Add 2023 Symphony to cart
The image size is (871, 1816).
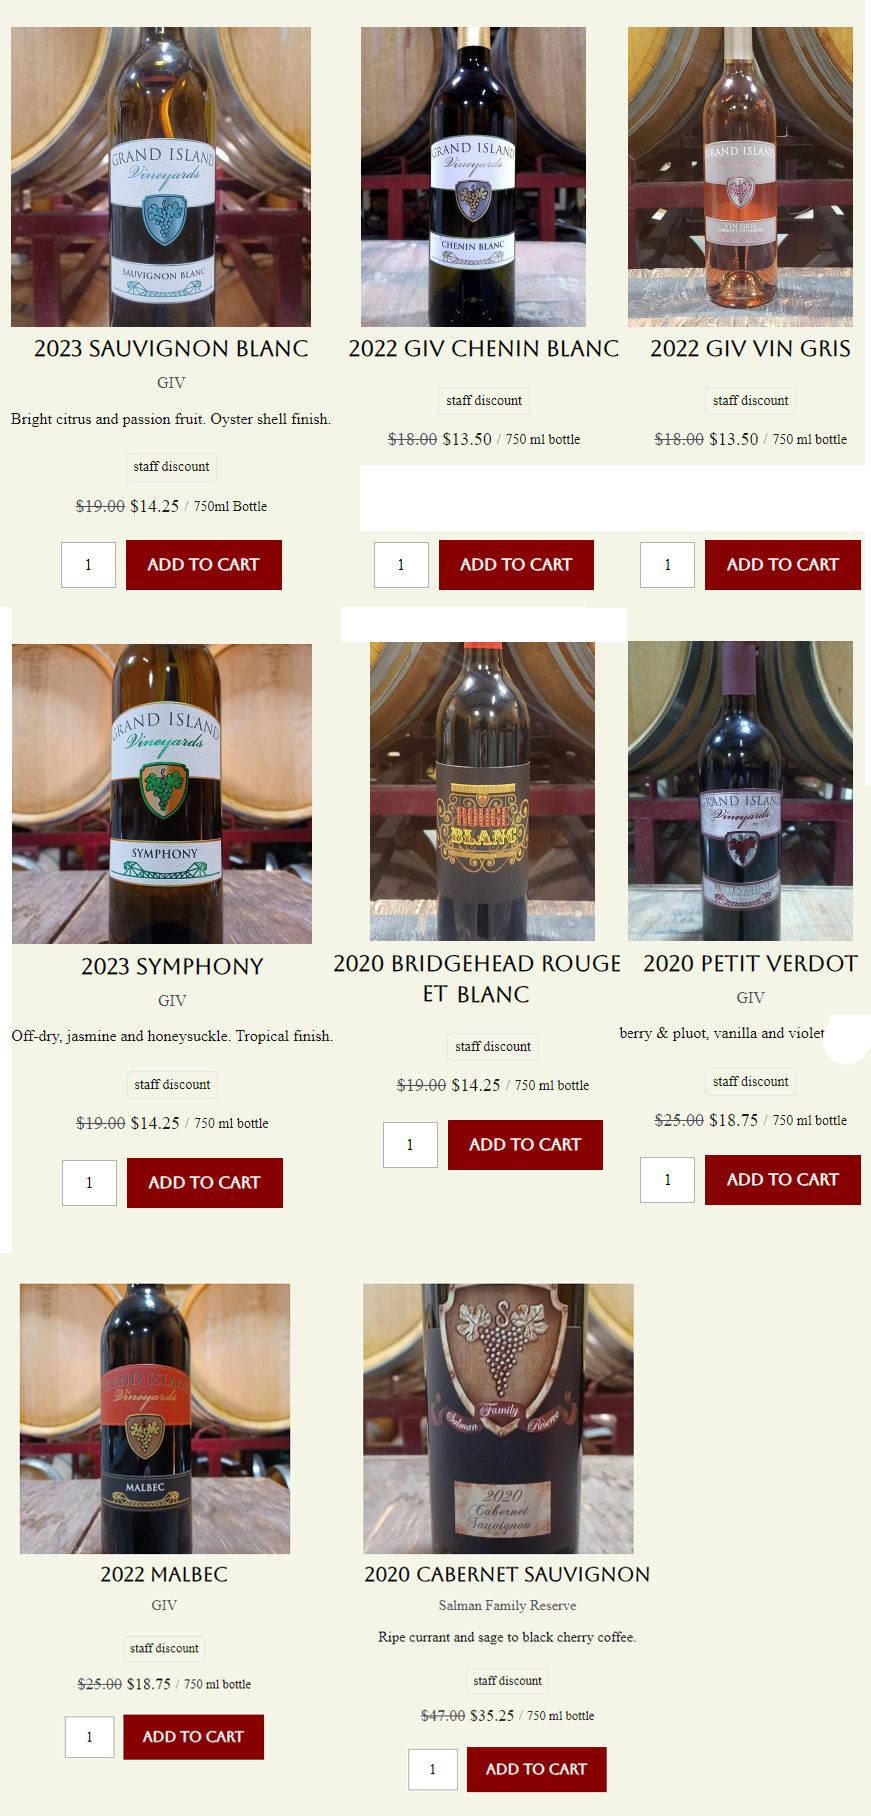click(x=205, y=1183)
